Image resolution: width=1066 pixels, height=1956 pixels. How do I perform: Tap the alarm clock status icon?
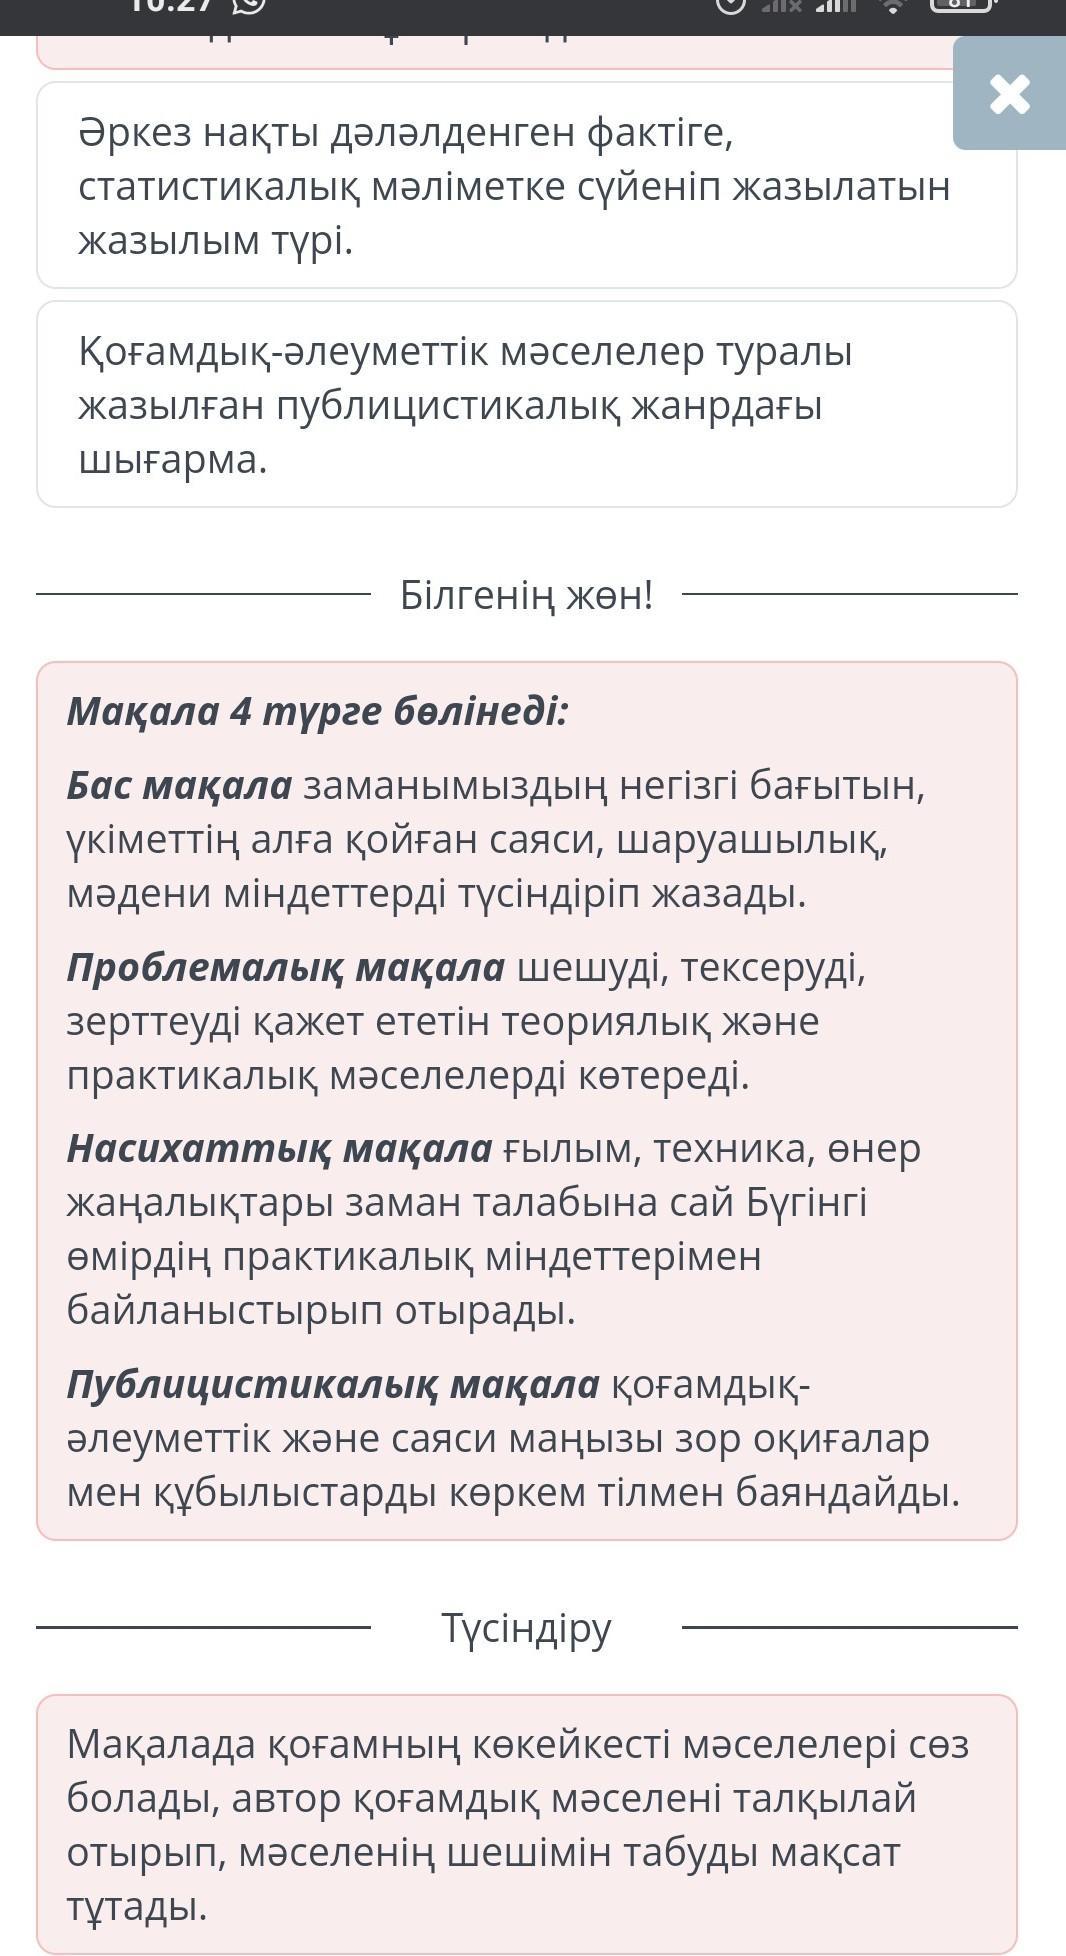(731, 5)
